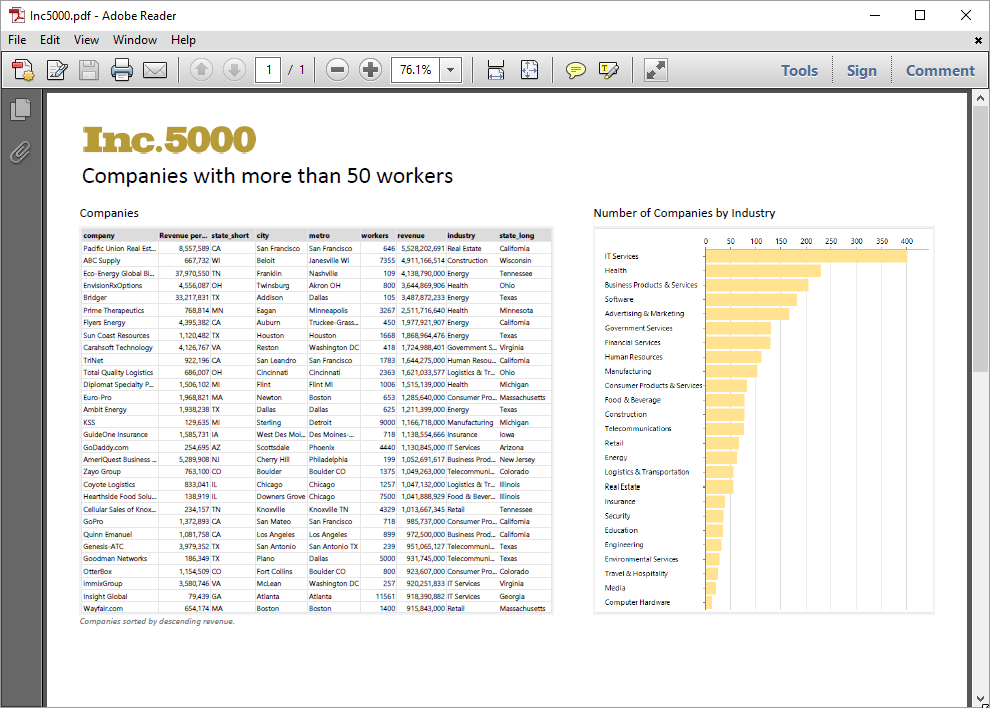This screenshot has width=990, height=708.
Task: Click the 'Zayo Group' company cell
Action: (x=119, y=472)
